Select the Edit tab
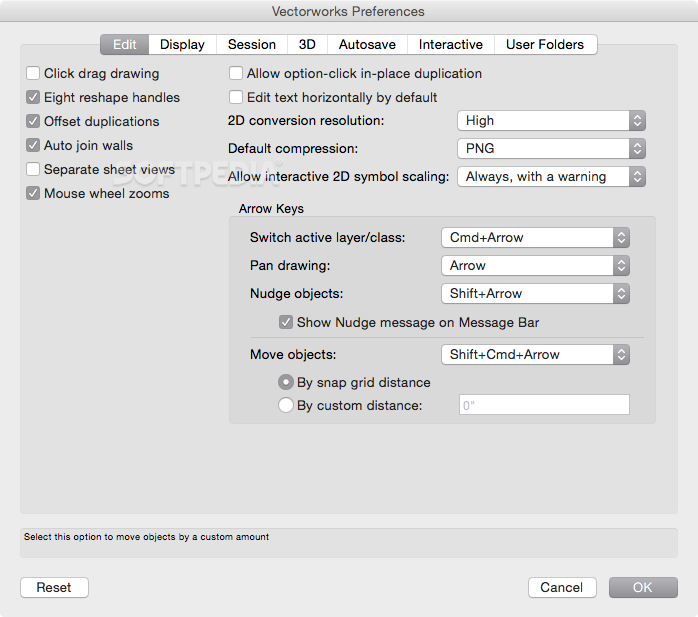 [x=125, y=45]
